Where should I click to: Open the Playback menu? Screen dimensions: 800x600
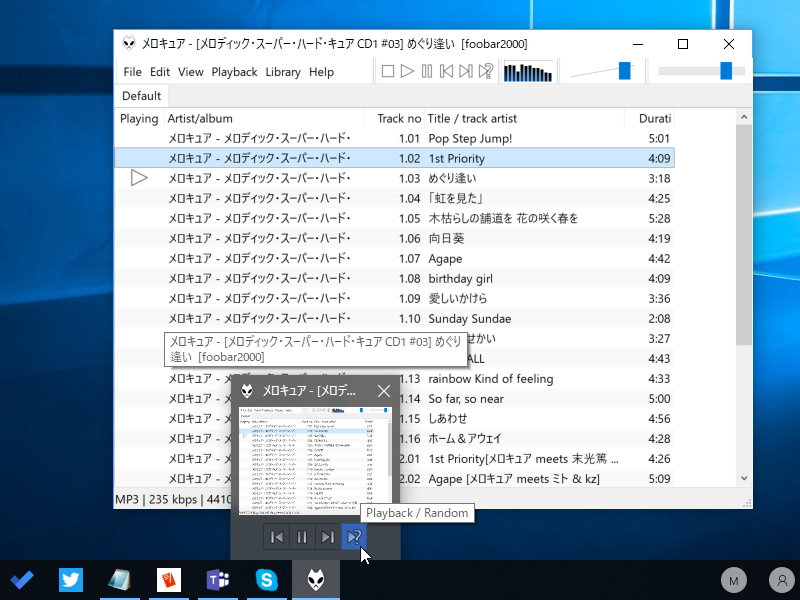click(234, 71)
